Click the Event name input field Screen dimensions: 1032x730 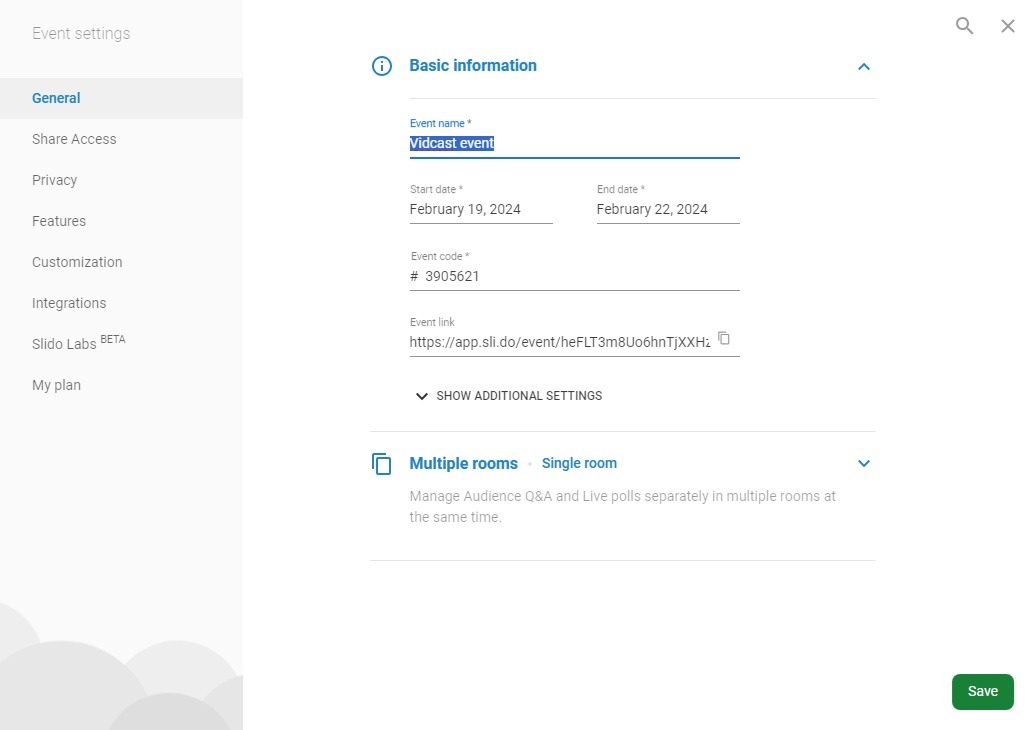point(575,143)
